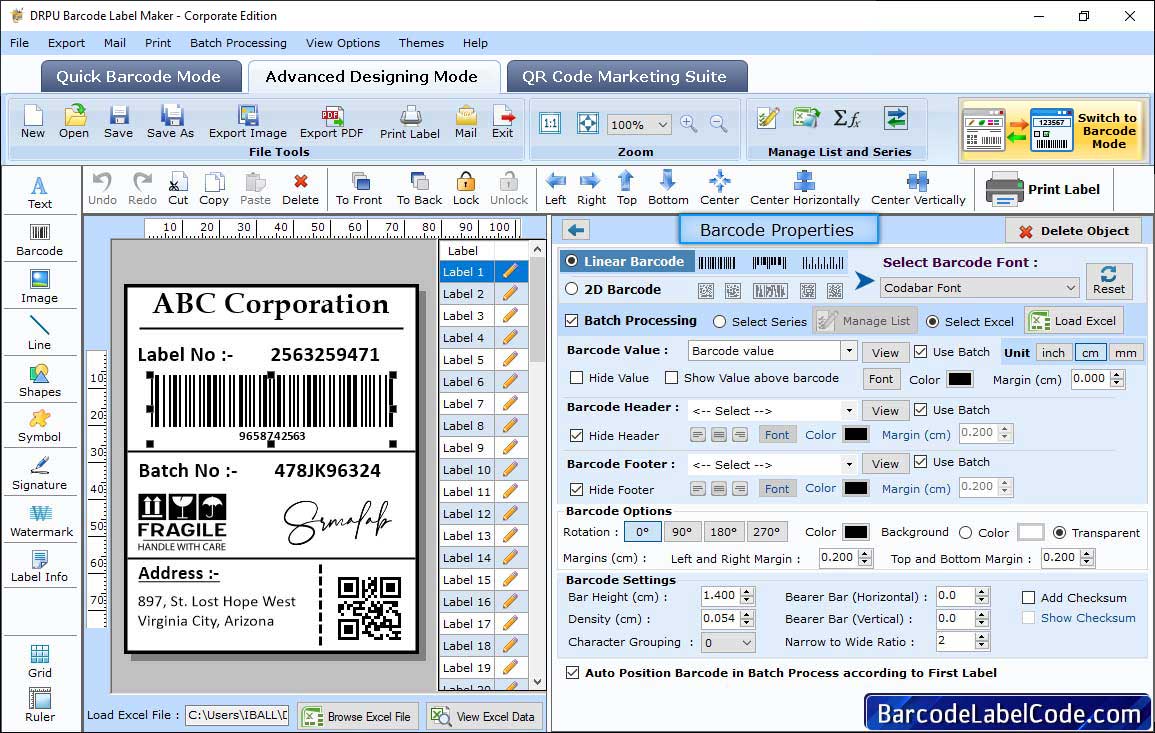Select the Barcode tool in sidebar
The image size is (1155, 733).
coord(40,240)
